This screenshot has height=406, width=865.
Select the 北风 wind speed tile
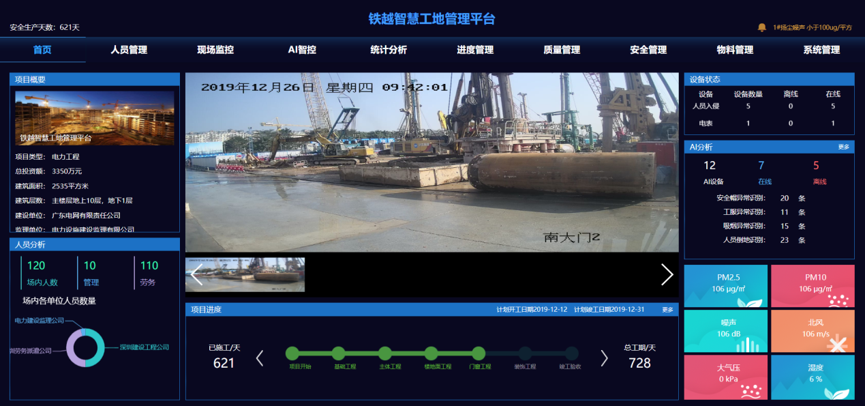click(813, 330)
